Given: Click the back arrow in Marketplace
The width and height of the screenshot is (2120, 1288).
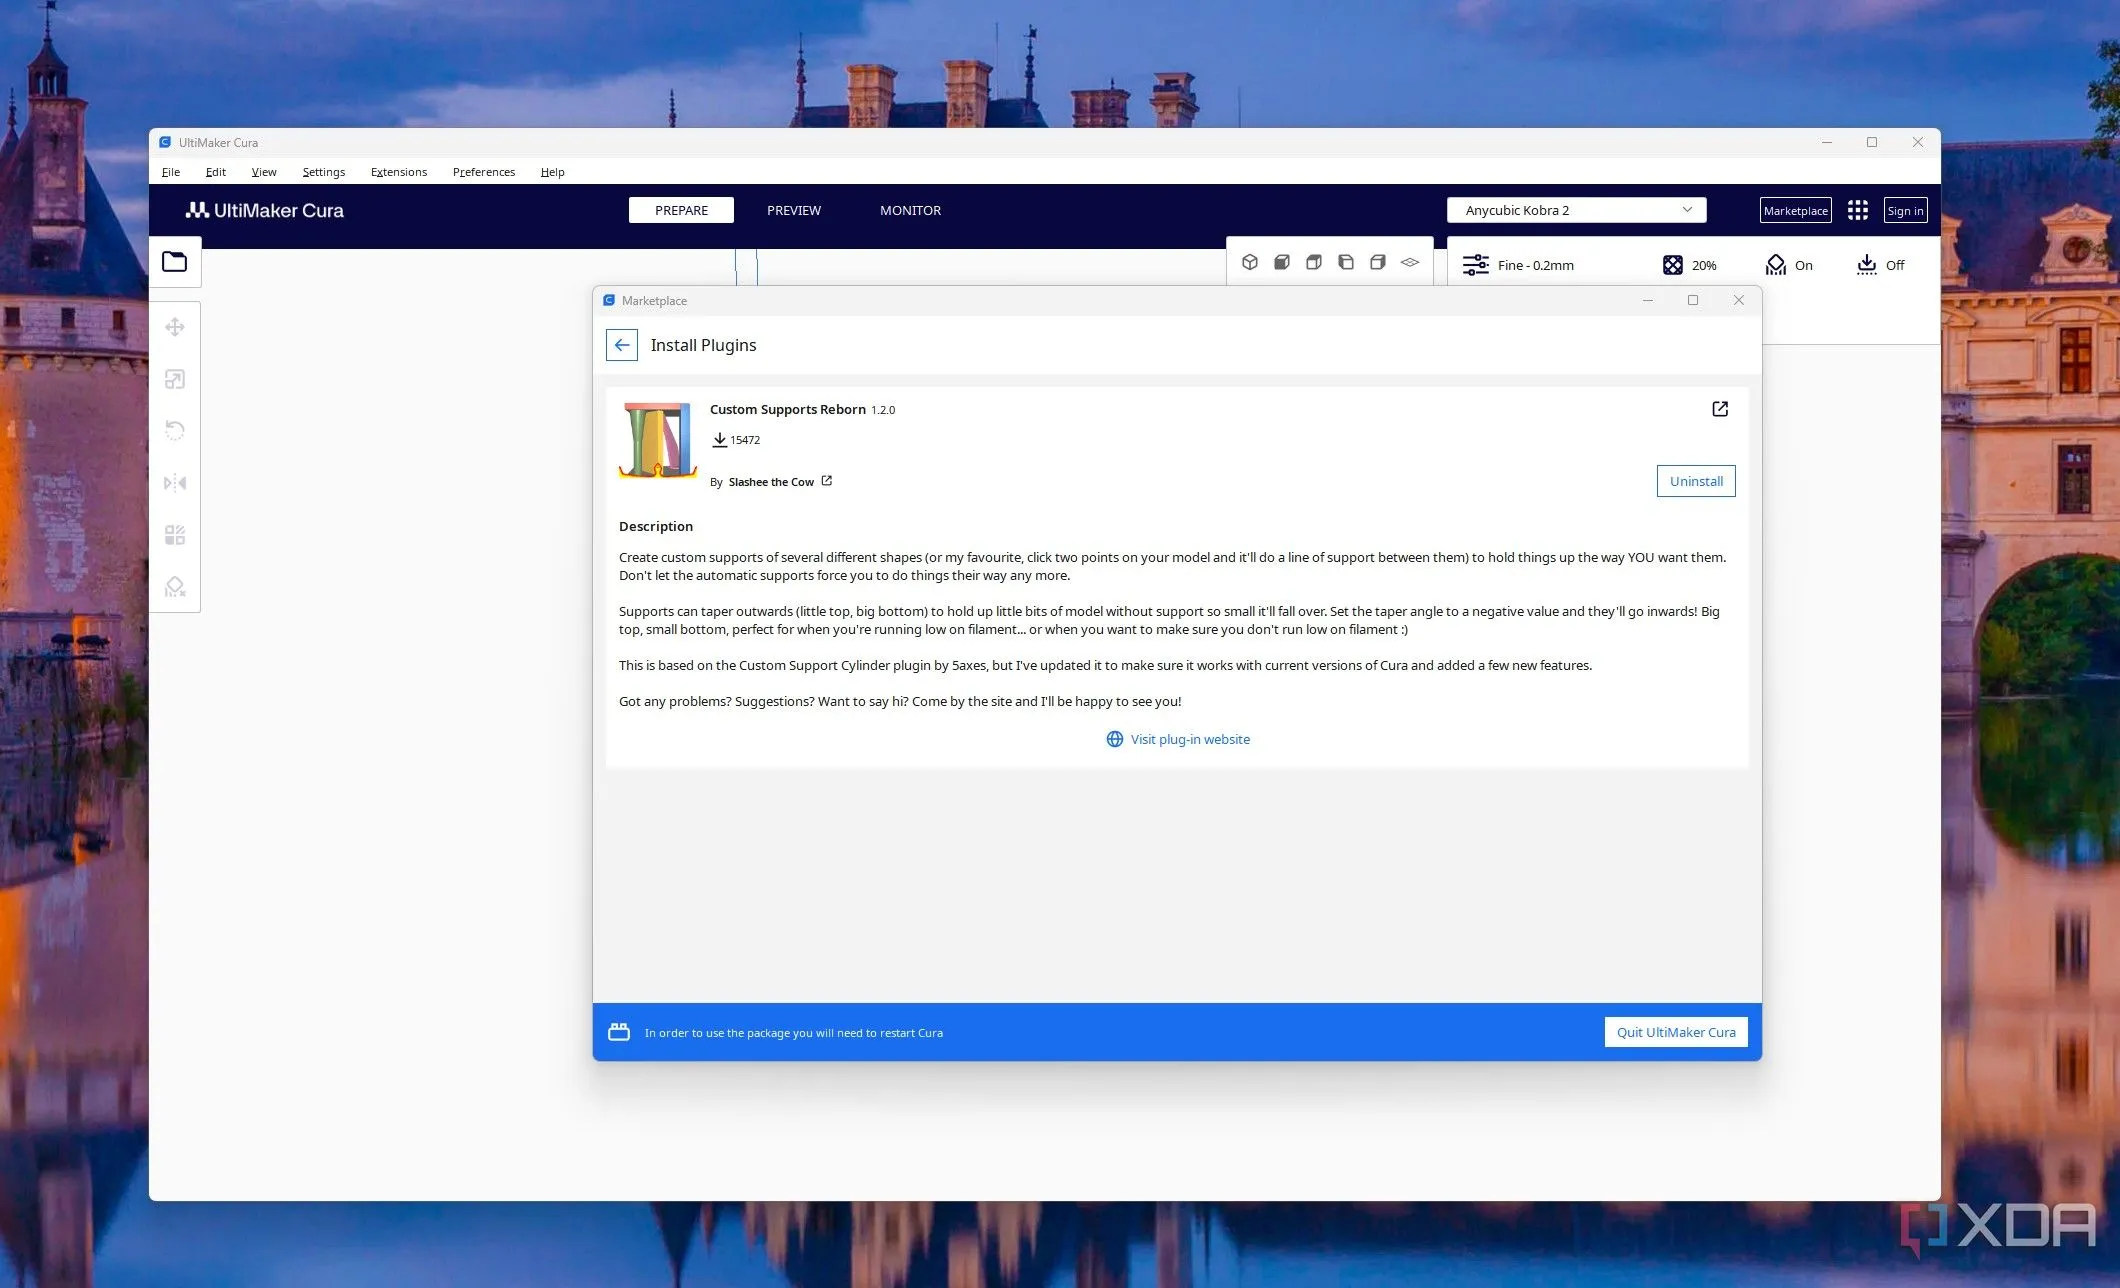Looking at the screenshot, I should [622, 345].
